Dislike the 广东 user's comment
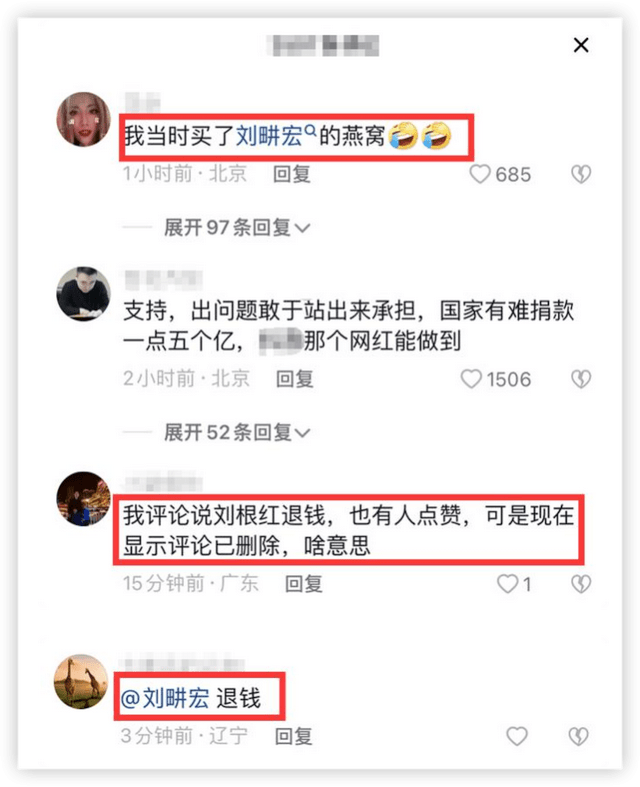This screenshot has width=640, height=787. pos(581,584)
